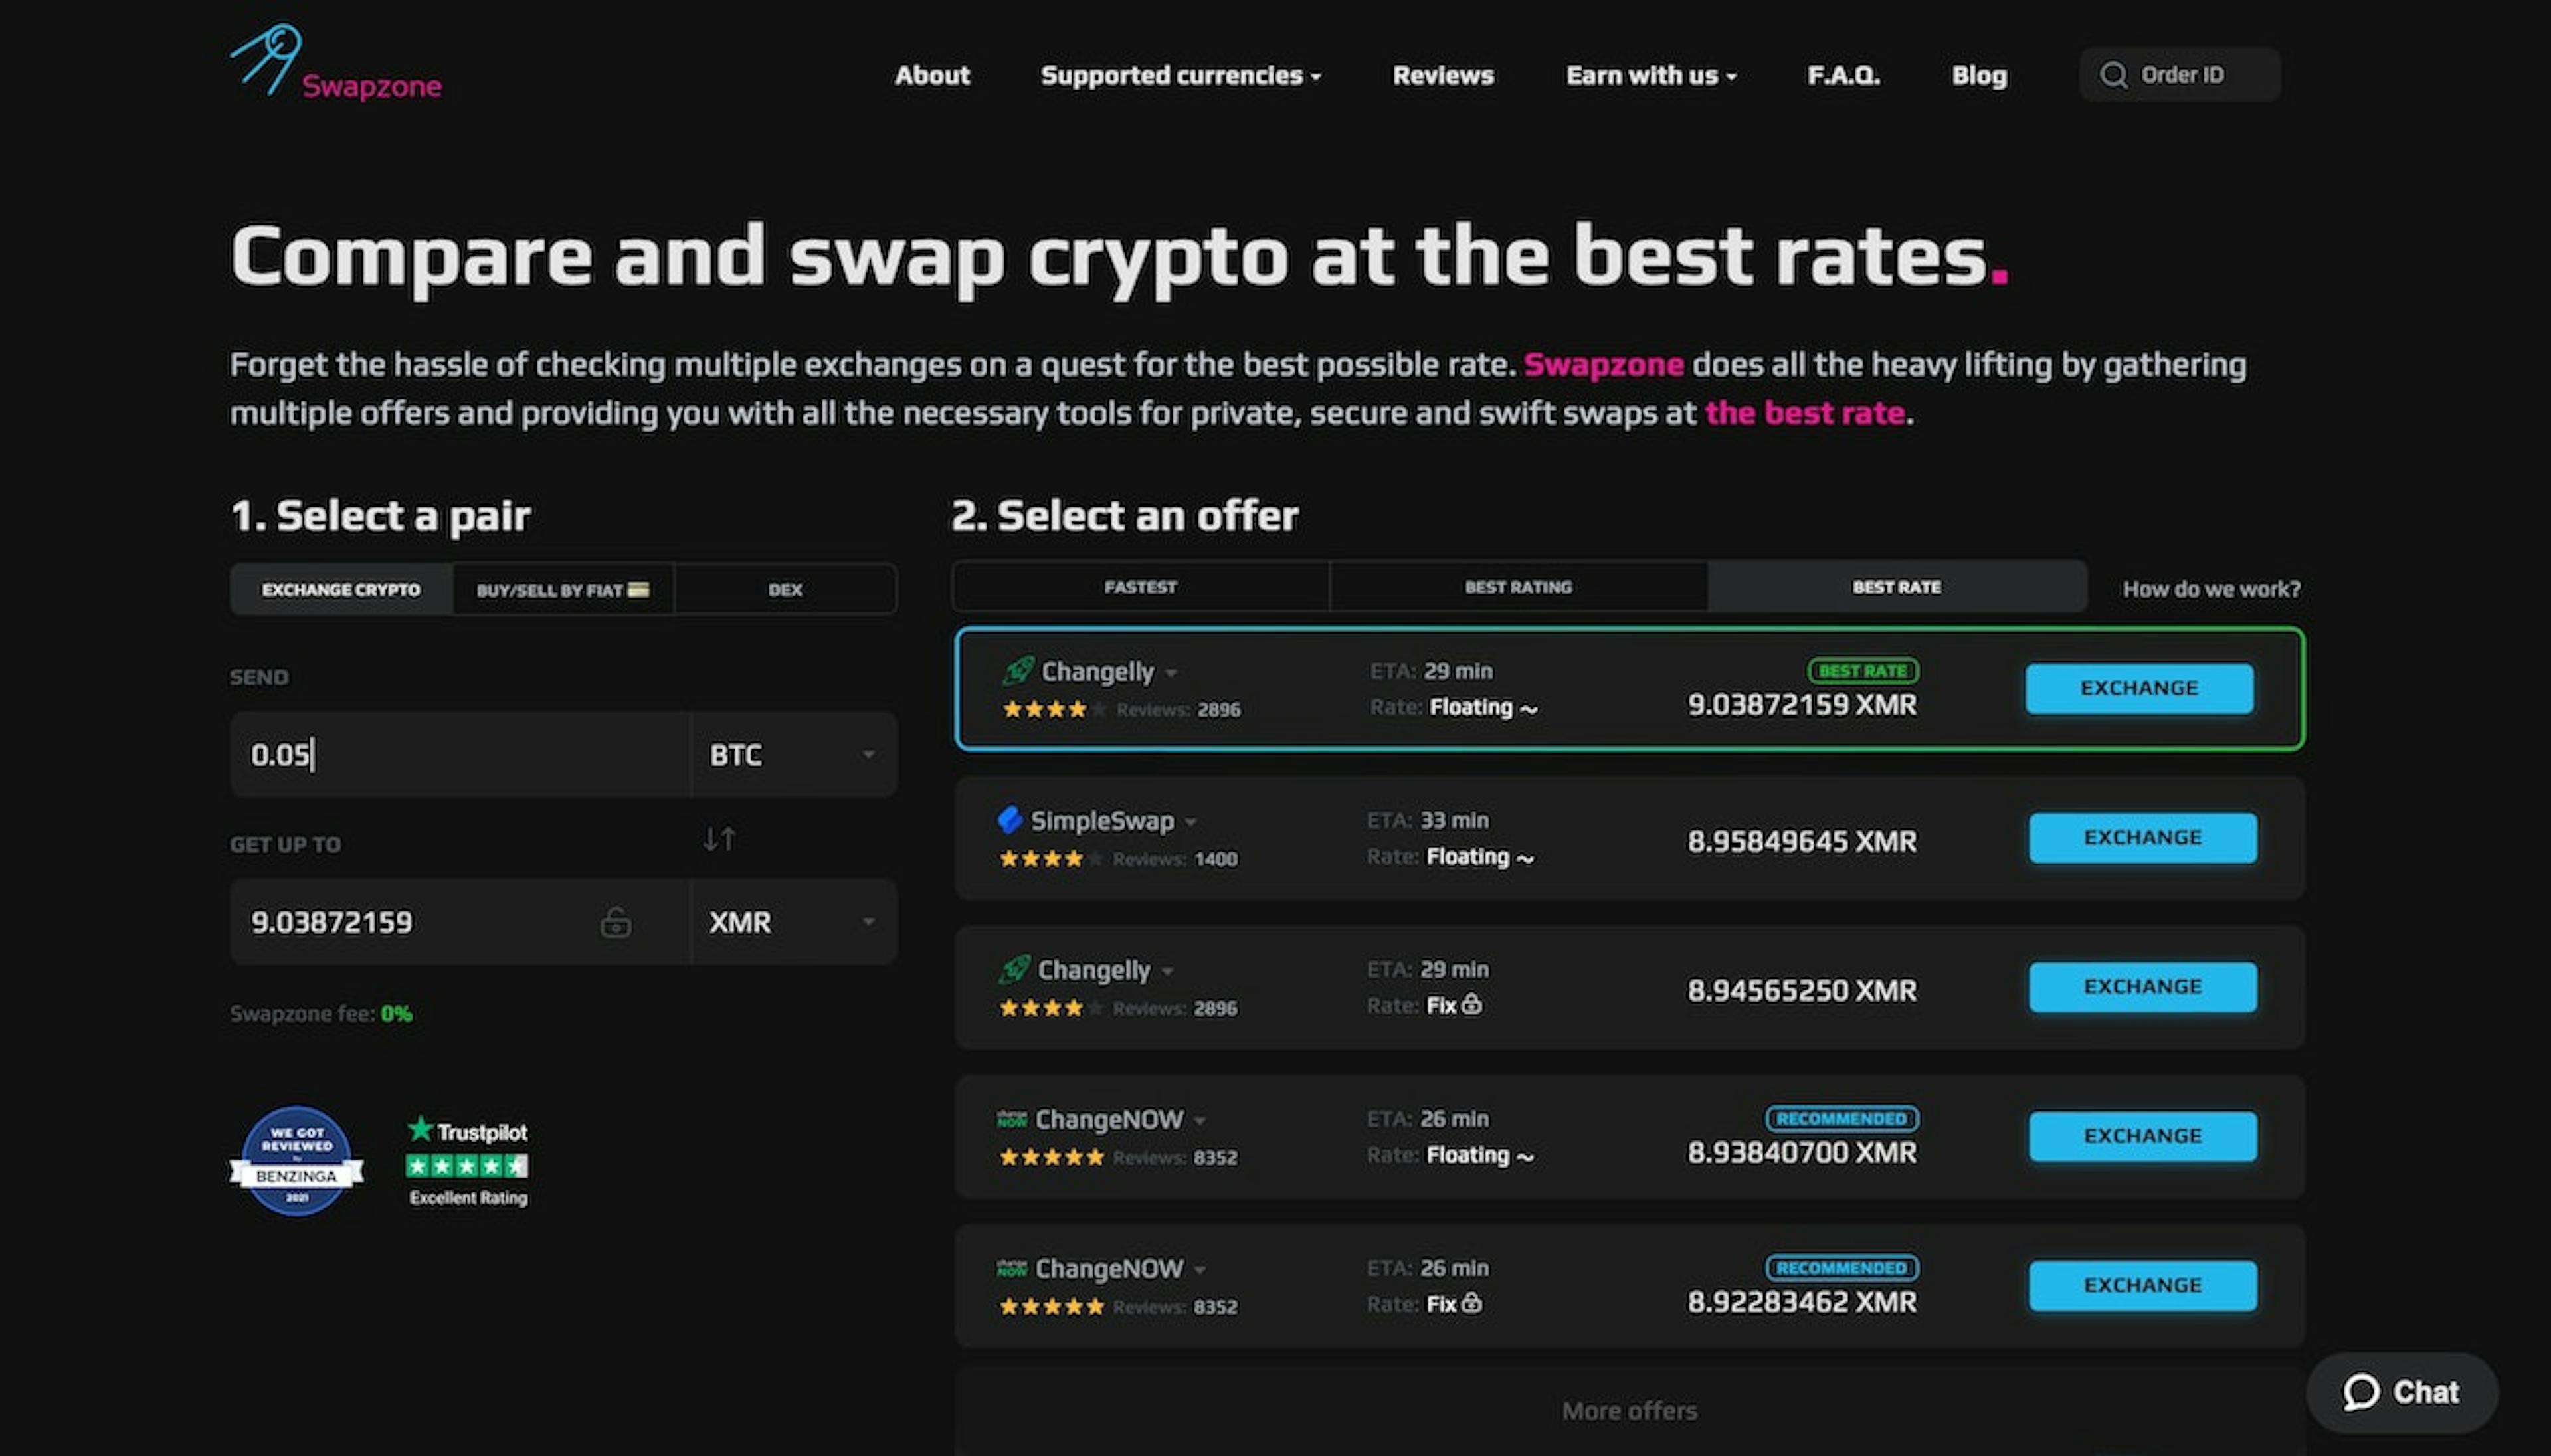Viewport: 2551px width, 1456px height.
Task: Load More offers
Action: pos(1629,1411)
